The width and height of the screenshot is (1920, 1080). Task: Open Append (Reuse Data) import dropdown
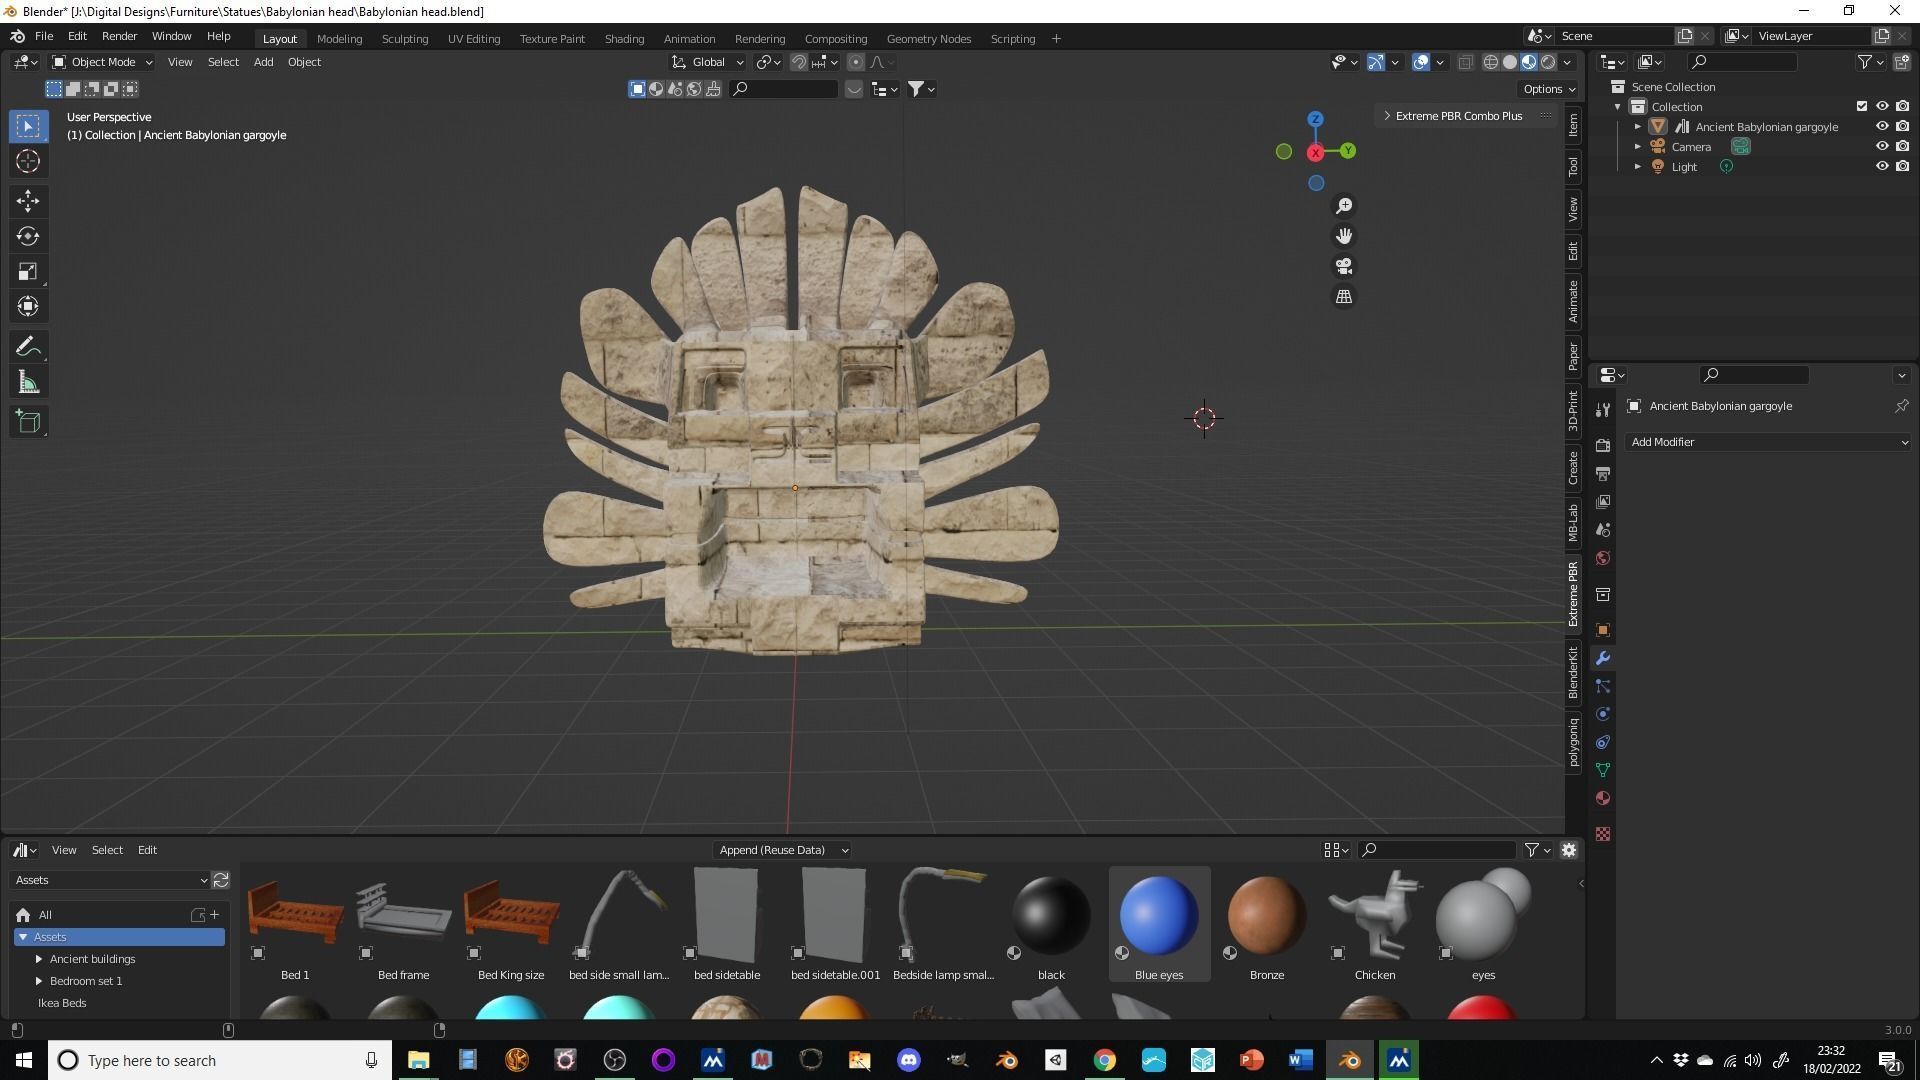[783, 850]
